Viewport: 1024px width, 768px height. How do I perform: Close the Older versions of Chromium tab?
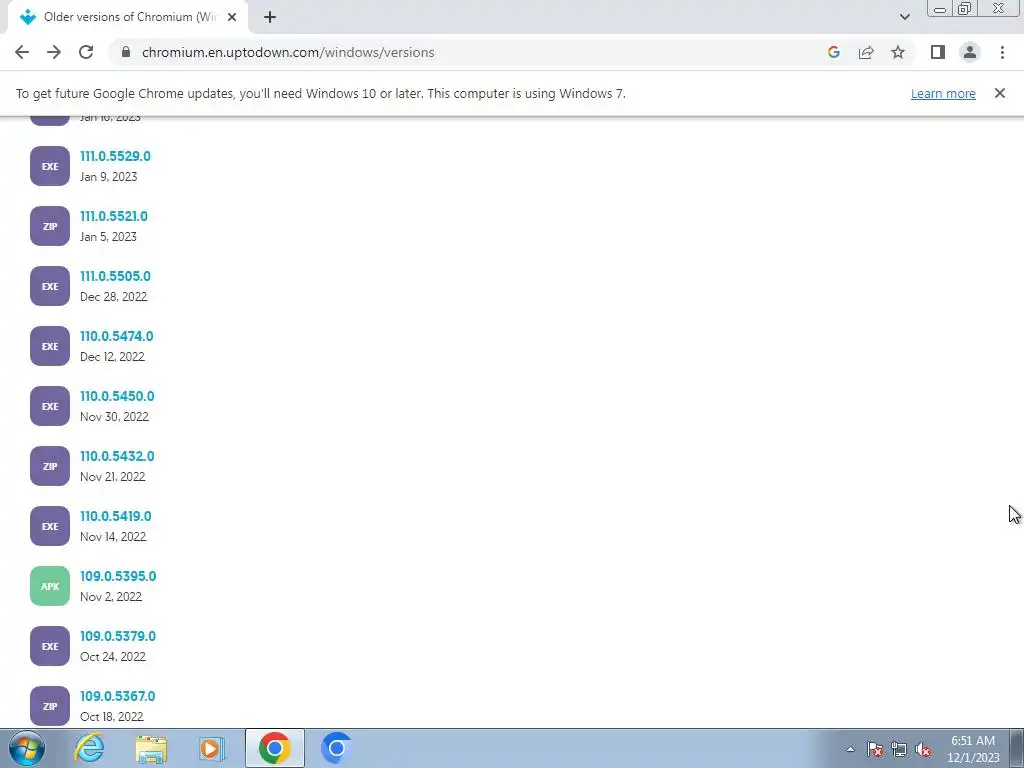(x=232, y=17)
